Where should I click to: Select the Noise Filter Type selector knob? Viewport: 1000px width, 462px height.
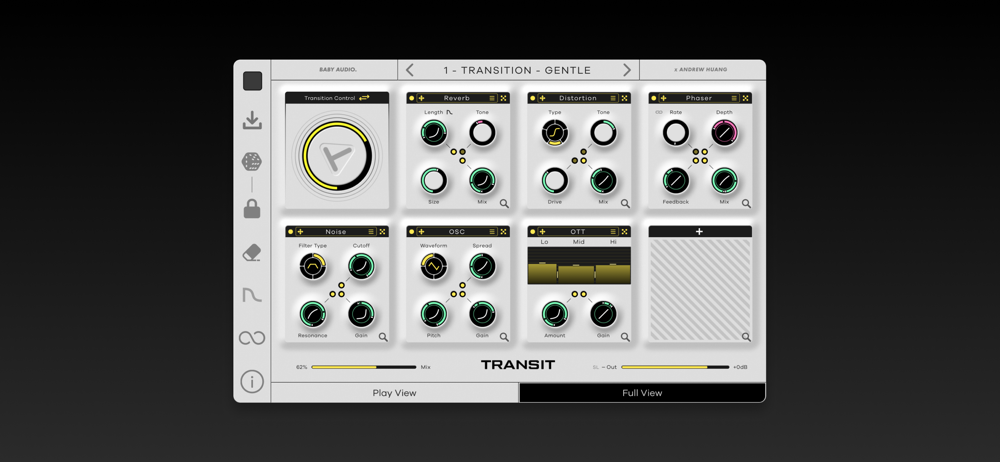(x=312, y=266)
